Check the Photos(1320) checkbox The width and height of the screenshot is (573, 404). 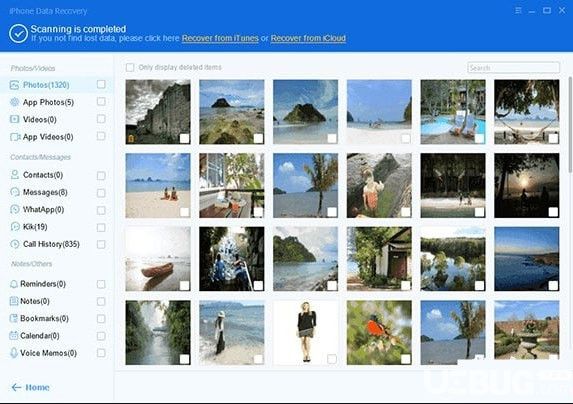[x=101, y=84]
